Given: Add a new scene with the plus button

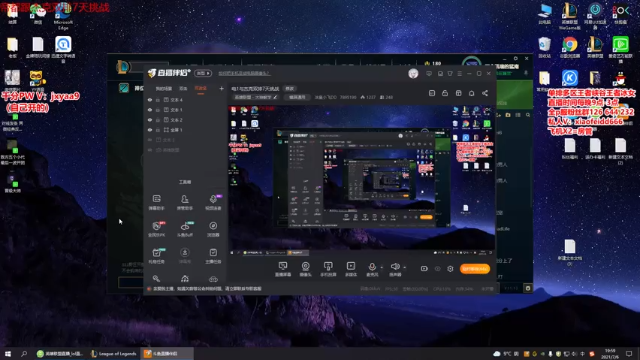Looking at the screenshot, I should click(x=221, y=88).
